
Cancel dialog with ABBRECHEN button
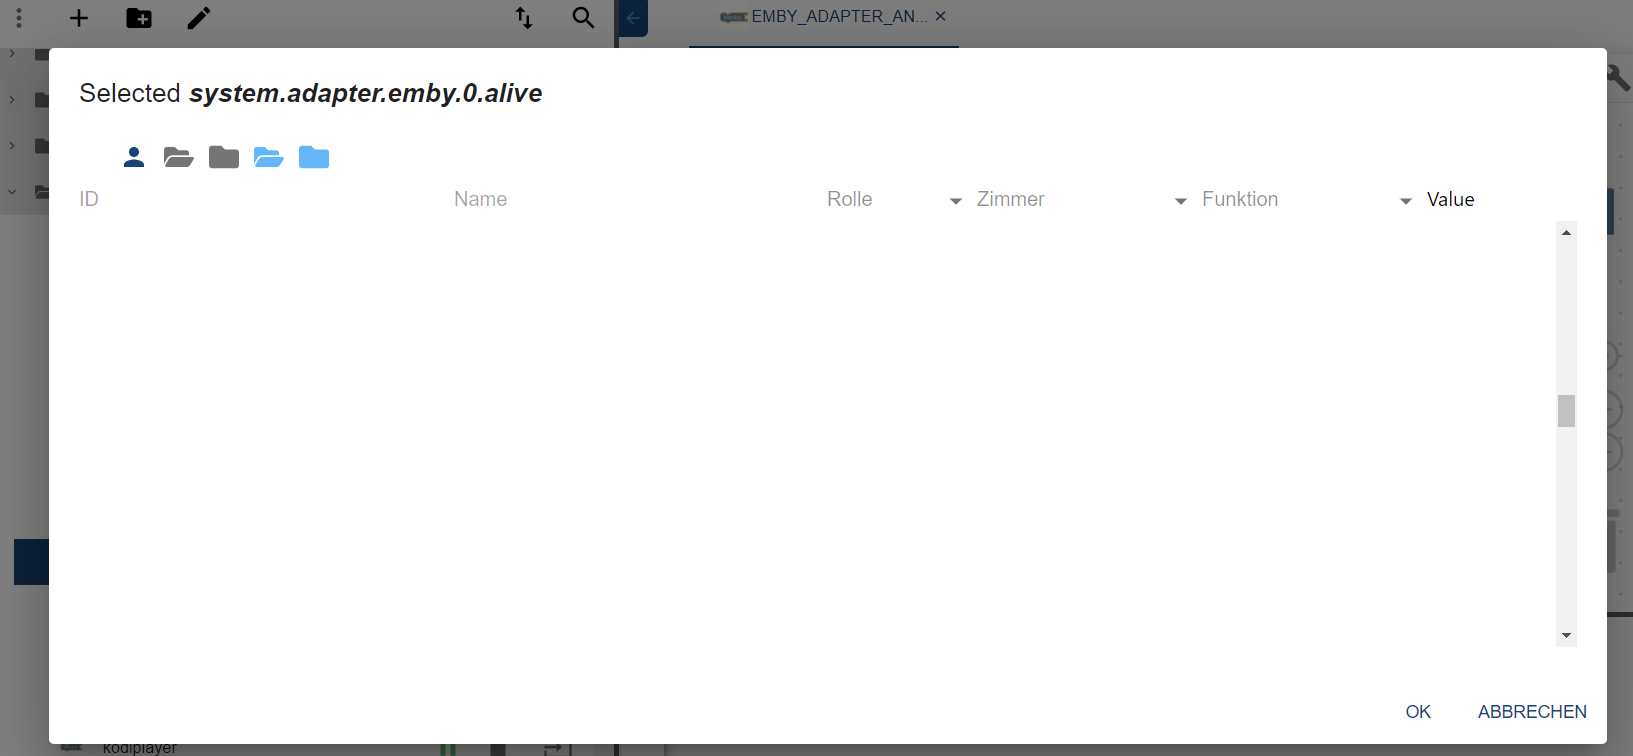point(1532,712)
